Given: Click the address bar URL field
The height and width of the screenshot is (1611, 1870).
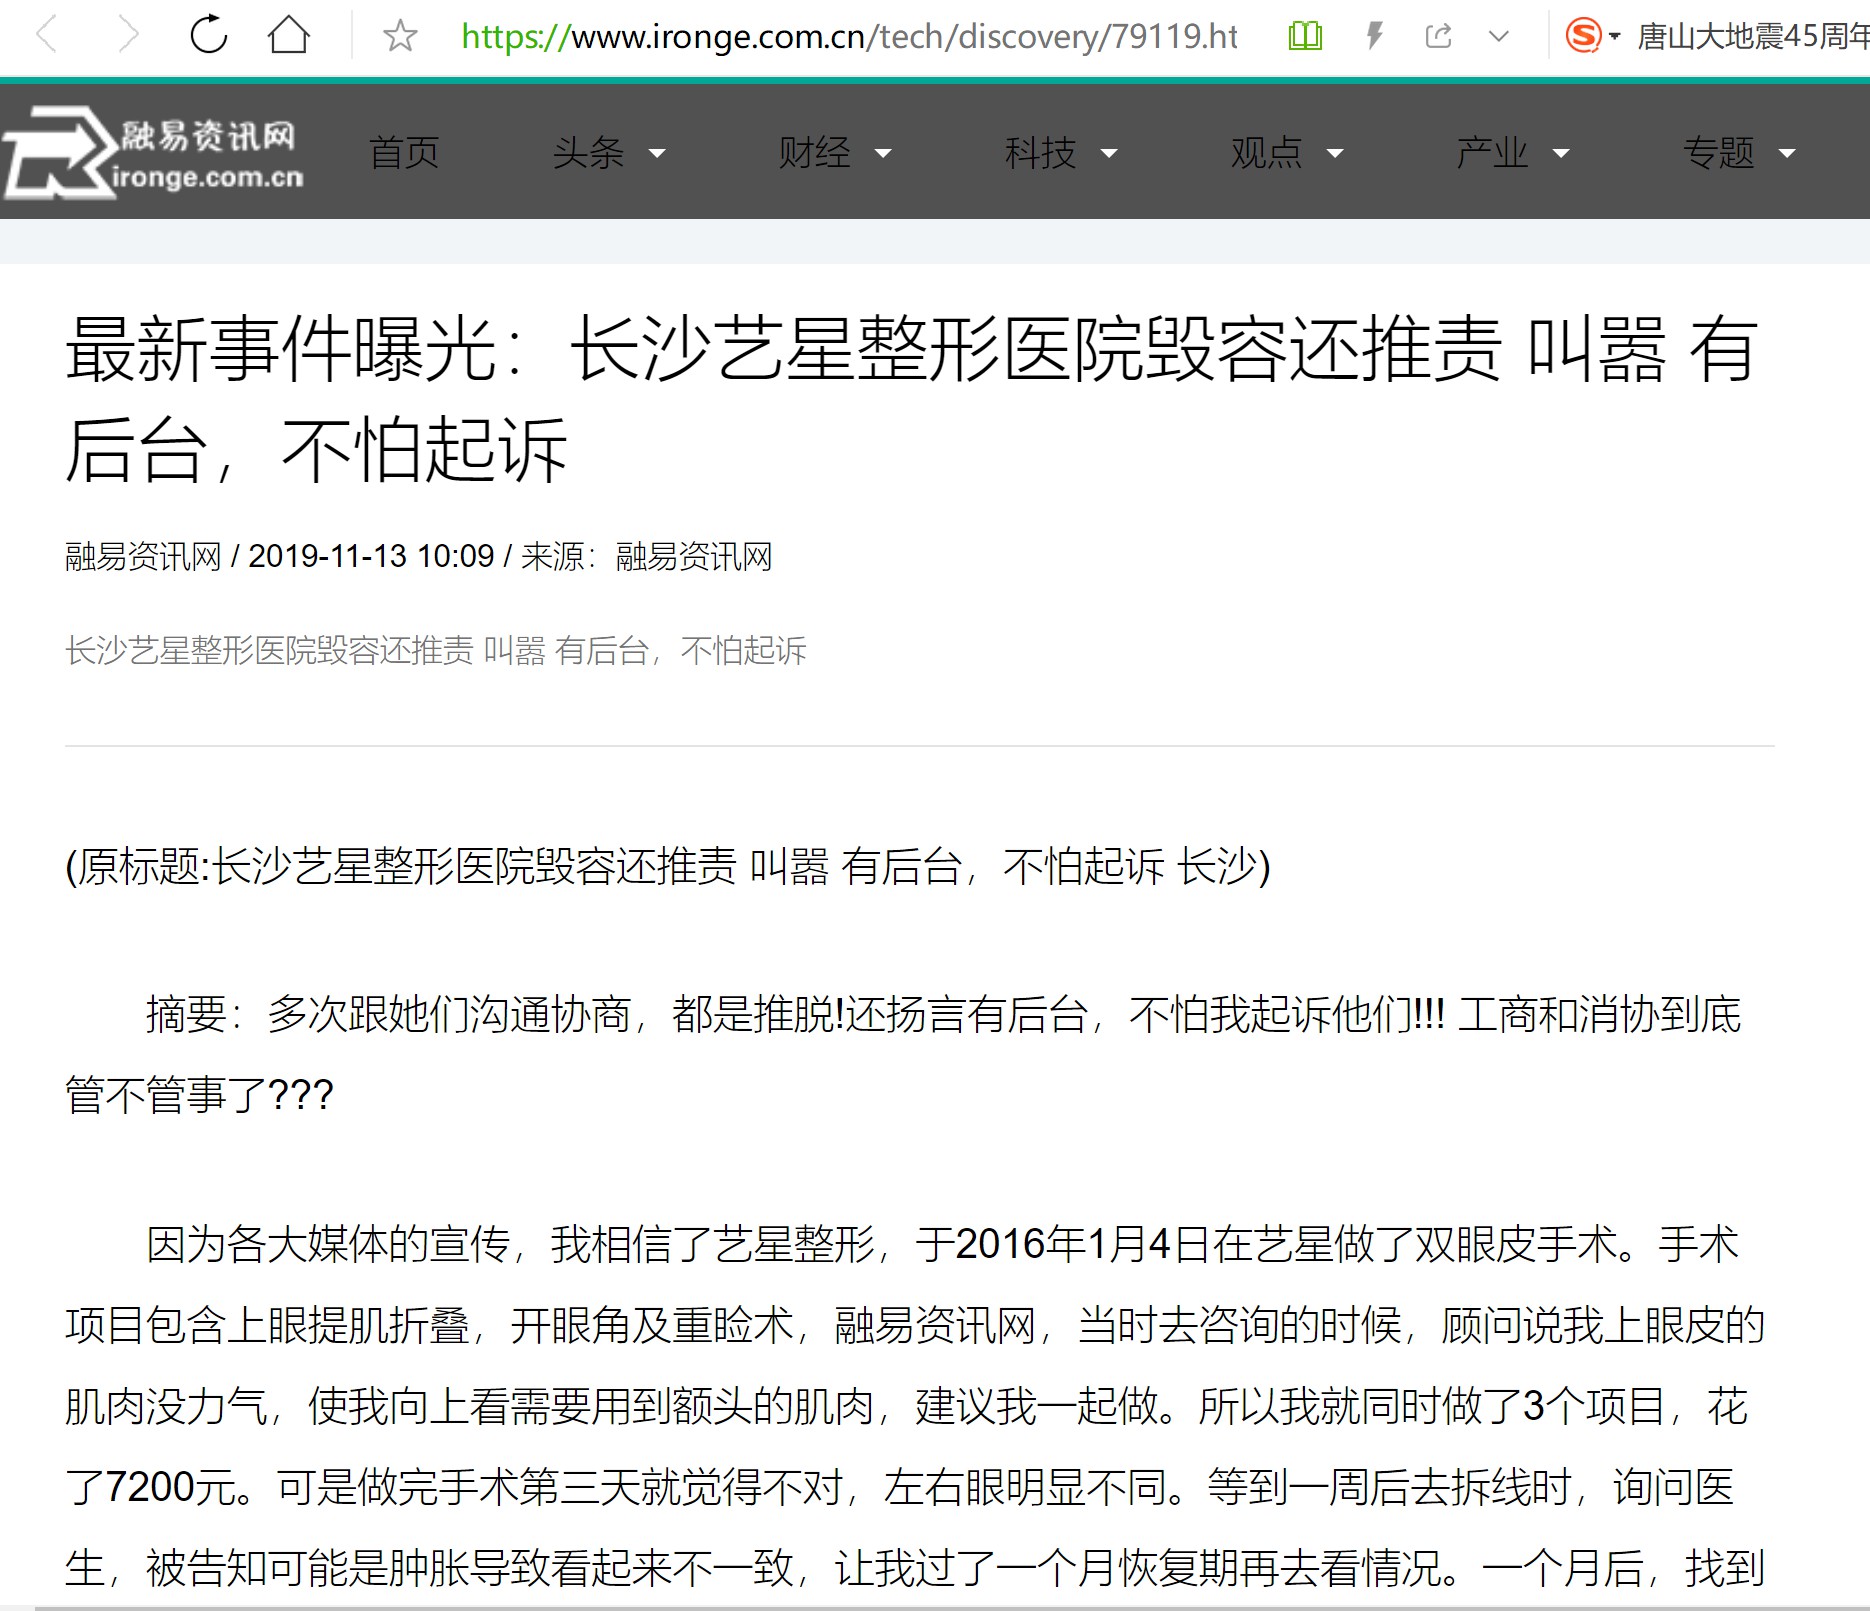Looking at the screenshot, I should point(849,37).
